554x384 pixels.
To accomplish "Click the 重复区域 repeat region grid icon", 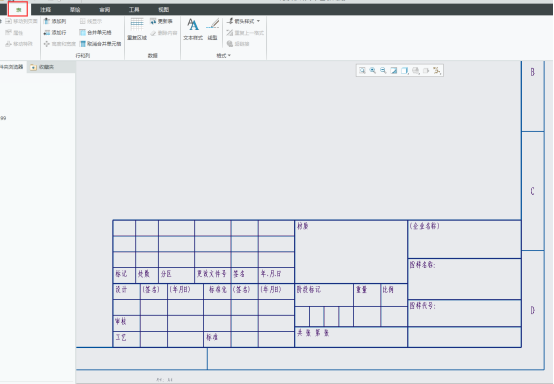I will (x=137, y=25).
